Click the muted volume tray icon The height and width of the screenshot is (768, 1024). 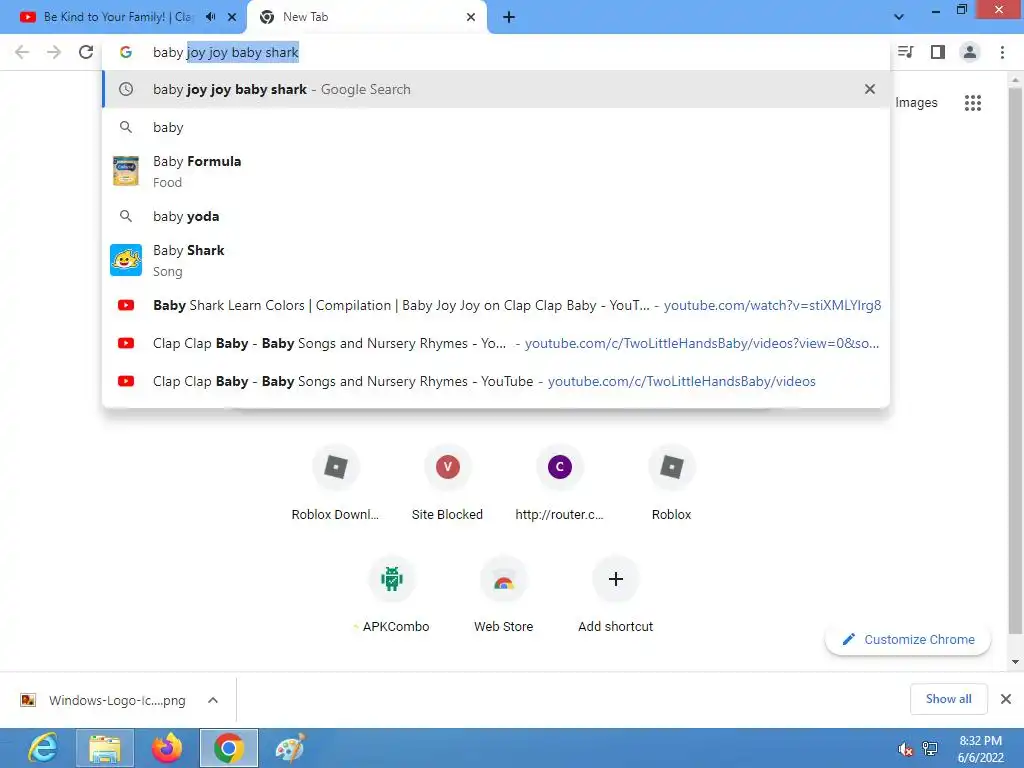coord(905,749)
